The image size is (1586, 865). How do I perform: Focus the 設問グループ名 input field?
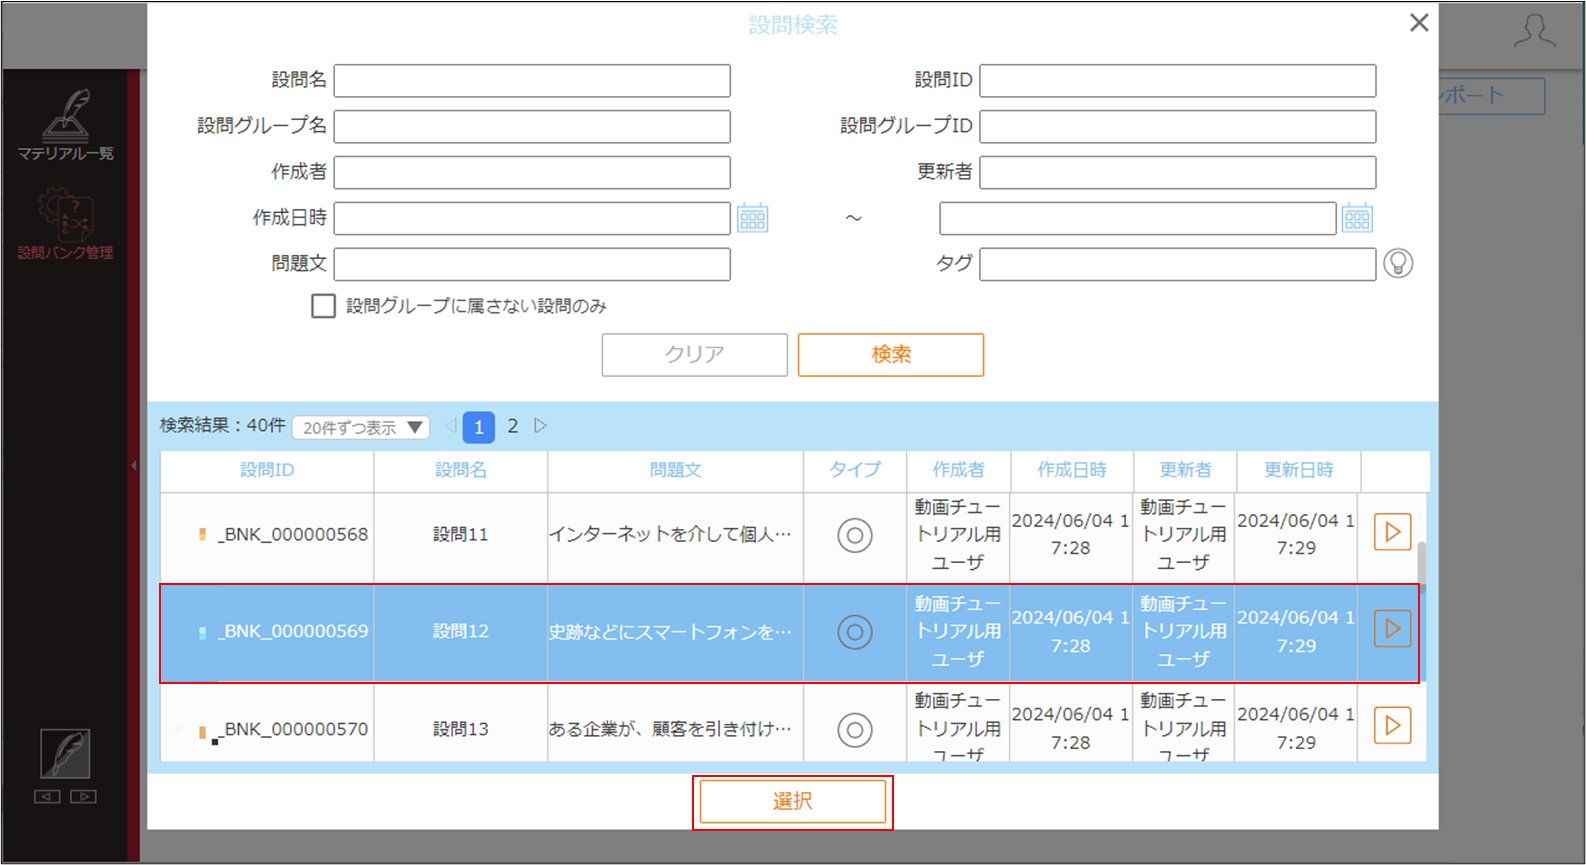coord(532,127)
